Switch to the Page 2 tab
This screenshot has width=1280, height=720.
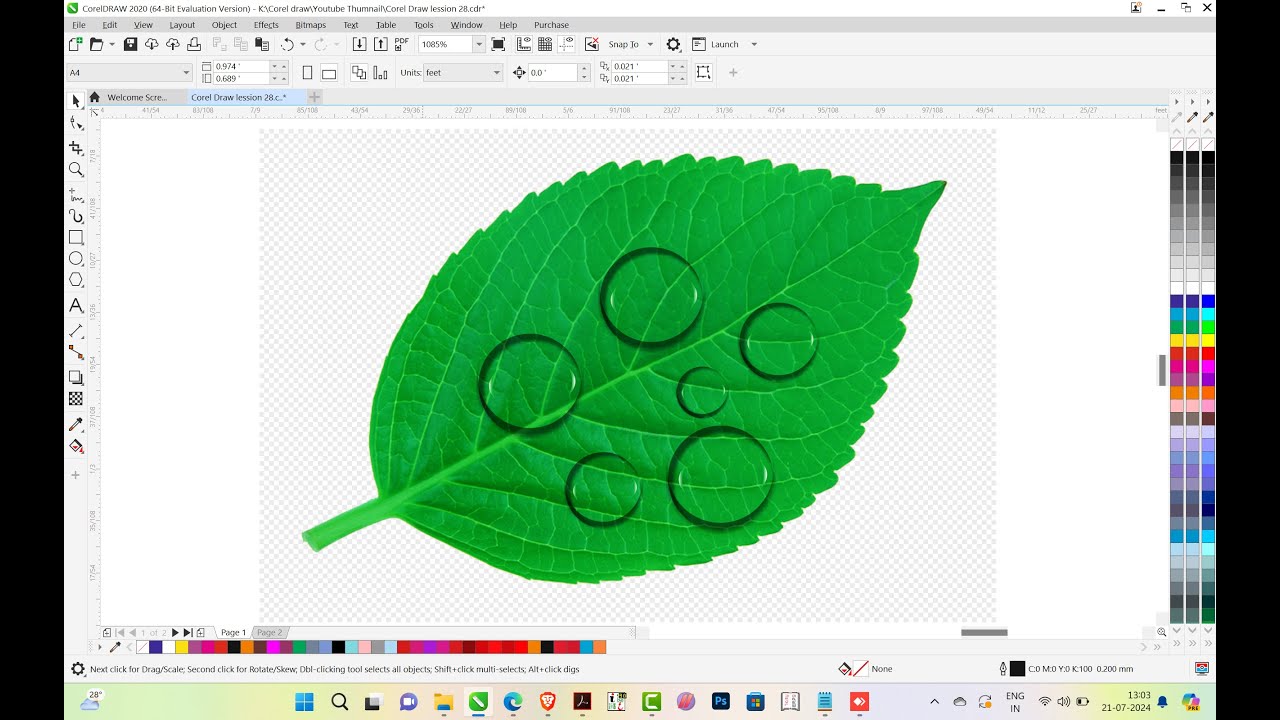pyautogui.click(x=268, y=633)
